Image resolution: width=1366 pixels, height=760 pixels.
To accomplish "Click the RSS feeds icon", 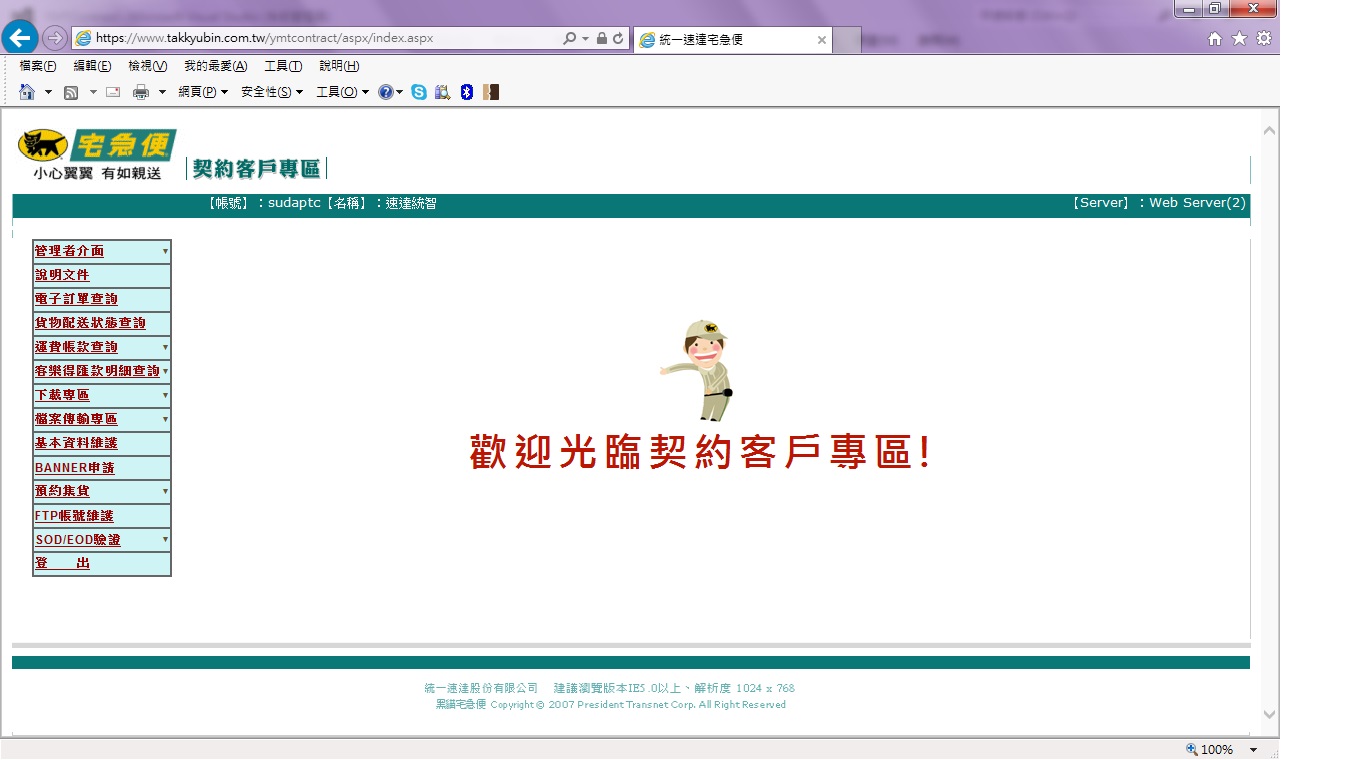I will (71, 92).
